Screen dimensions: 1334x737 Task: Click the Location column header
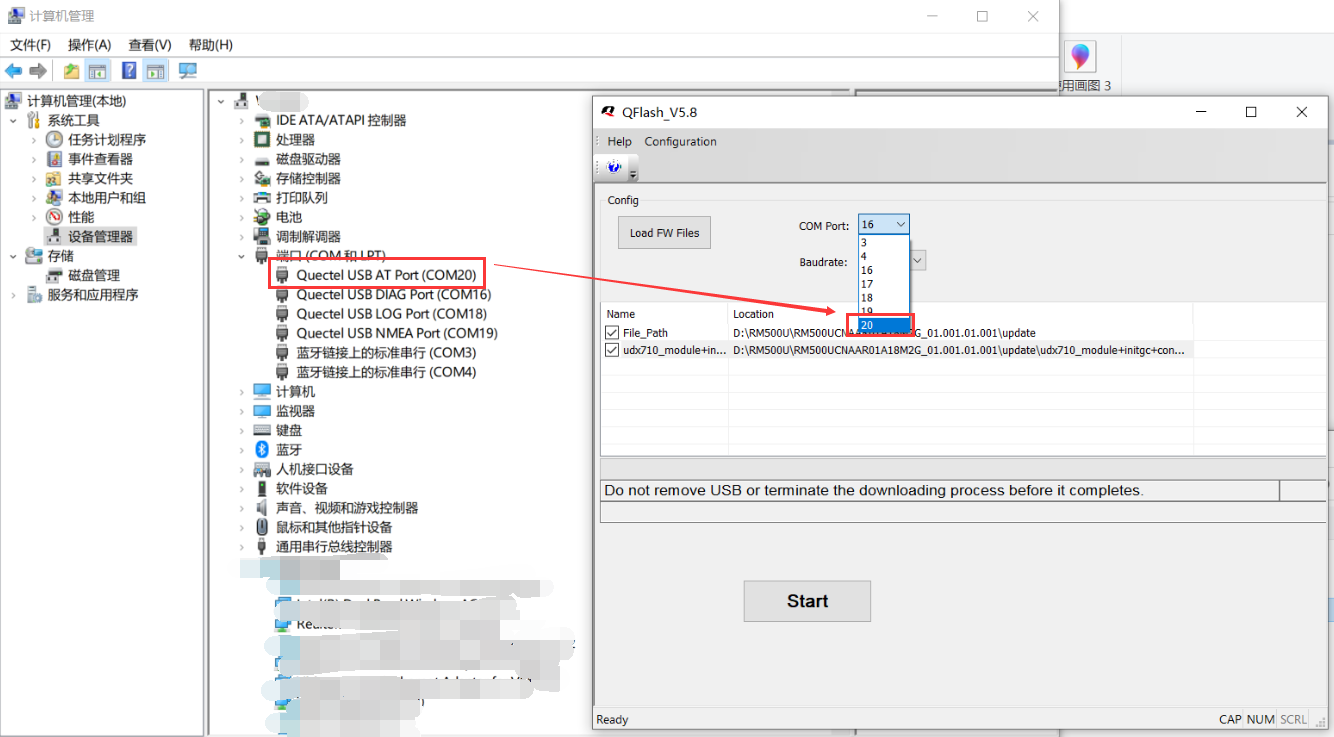[960, 314]
